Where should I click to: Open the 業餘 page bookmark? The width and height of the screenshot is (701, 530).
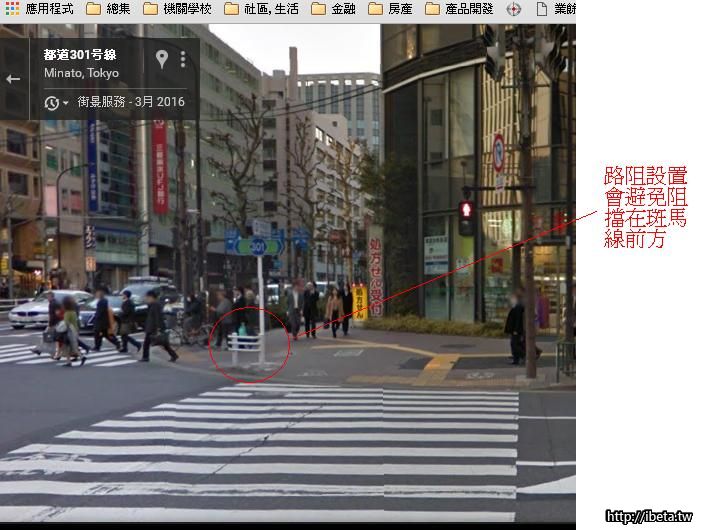point(555,9)
